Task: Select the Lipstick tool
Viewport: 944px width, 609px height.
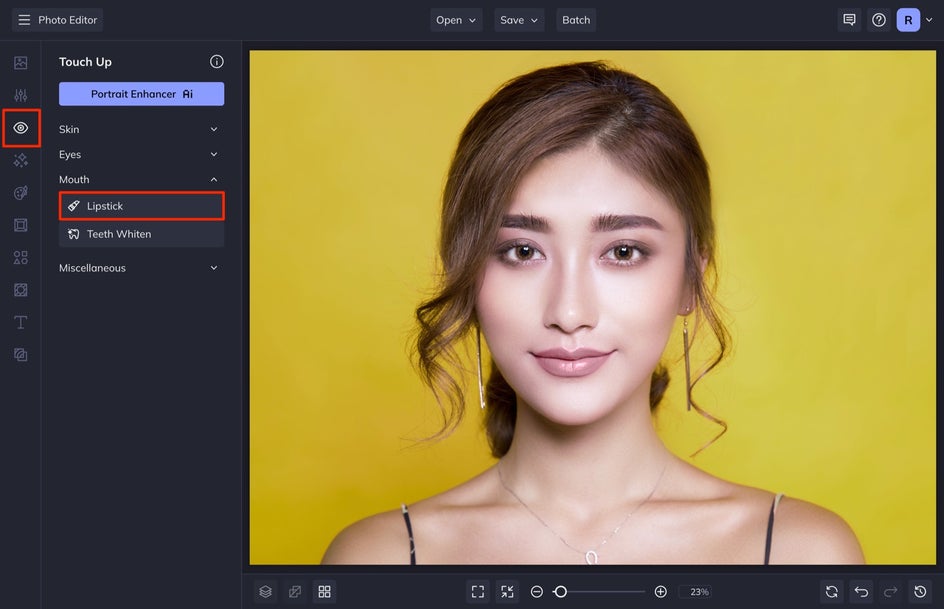Action: (141, 206)
